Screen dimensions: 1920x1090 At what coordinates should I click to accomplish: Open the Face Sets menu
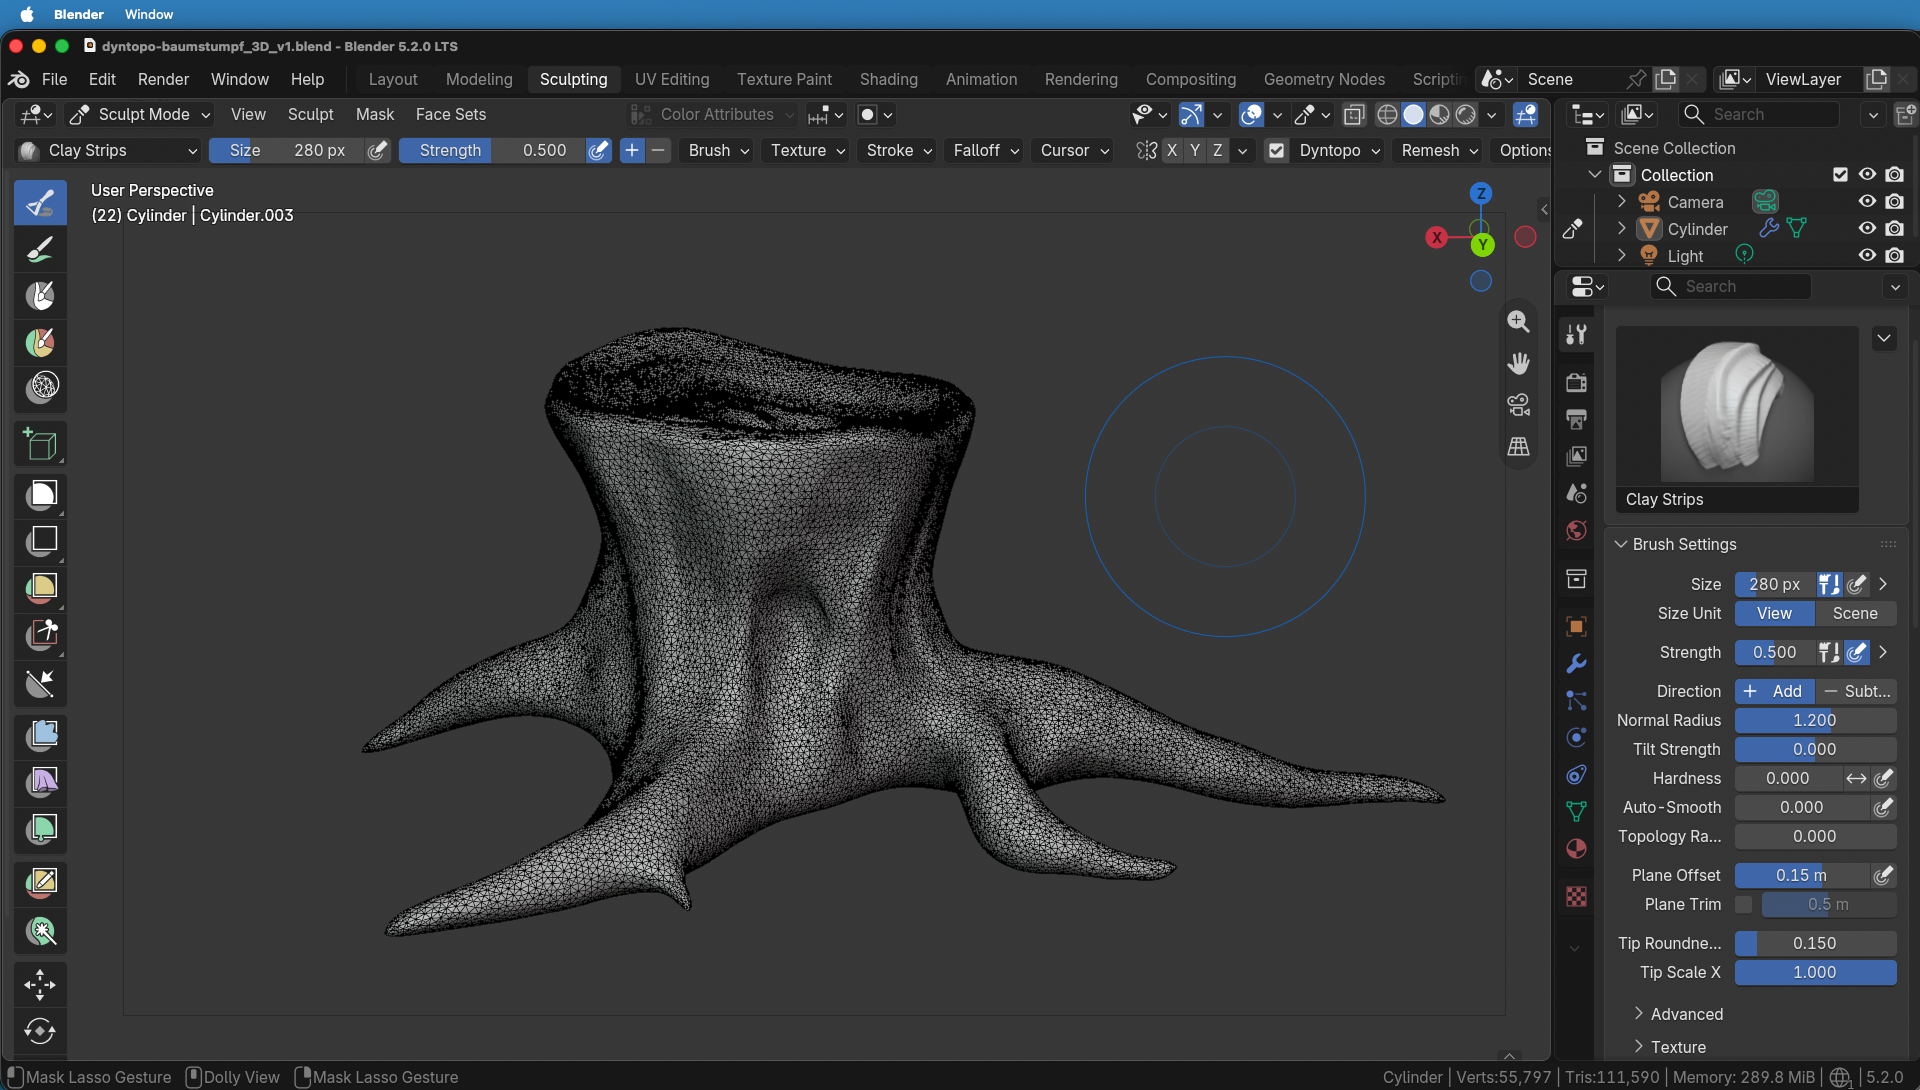[450, 114]
